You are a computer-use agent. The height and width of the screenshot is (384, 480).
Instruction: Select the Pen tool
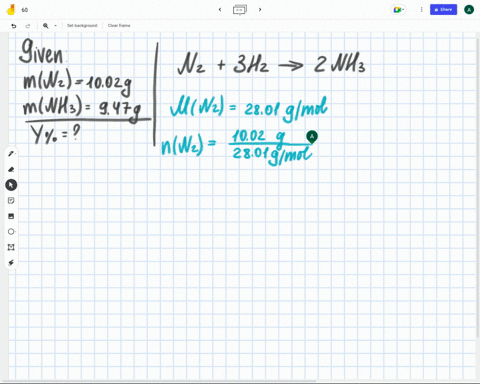[x=11, y=154]
